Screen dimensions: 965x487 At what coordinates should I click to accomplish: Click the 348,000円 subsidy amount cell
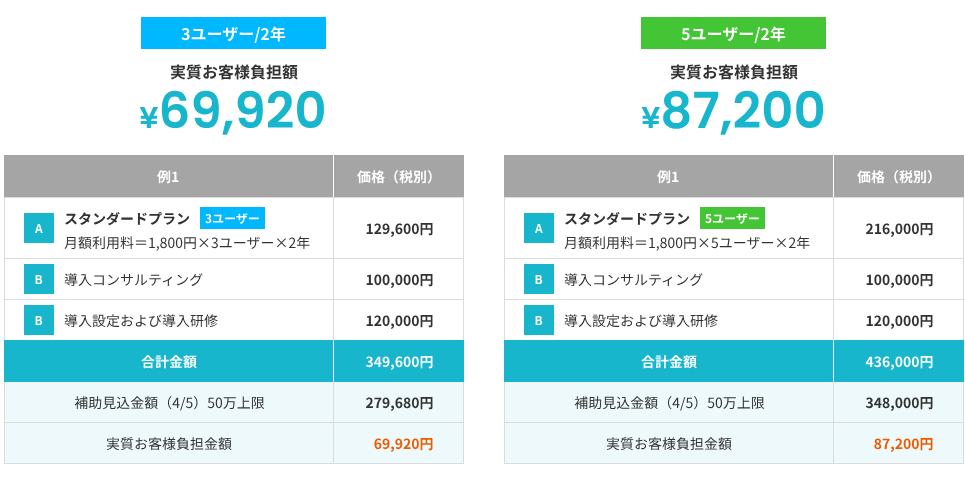click(x=899, y=403)
